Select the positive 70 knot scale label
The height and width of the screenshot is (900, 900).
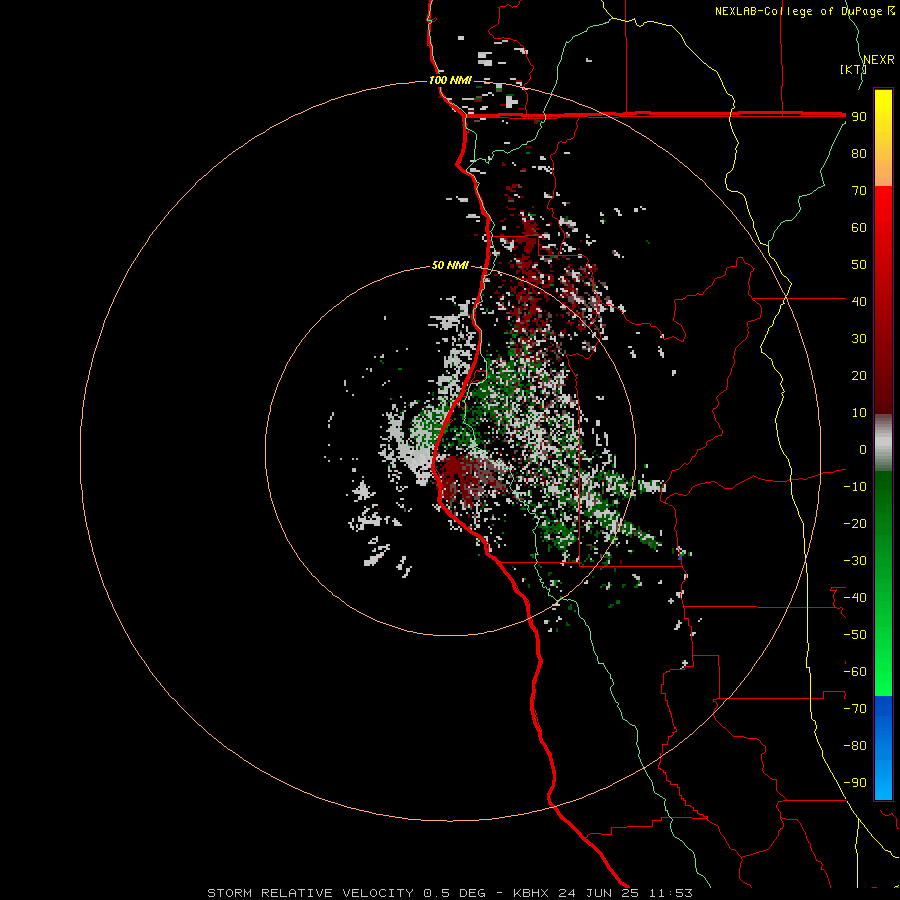pos(859,191)
